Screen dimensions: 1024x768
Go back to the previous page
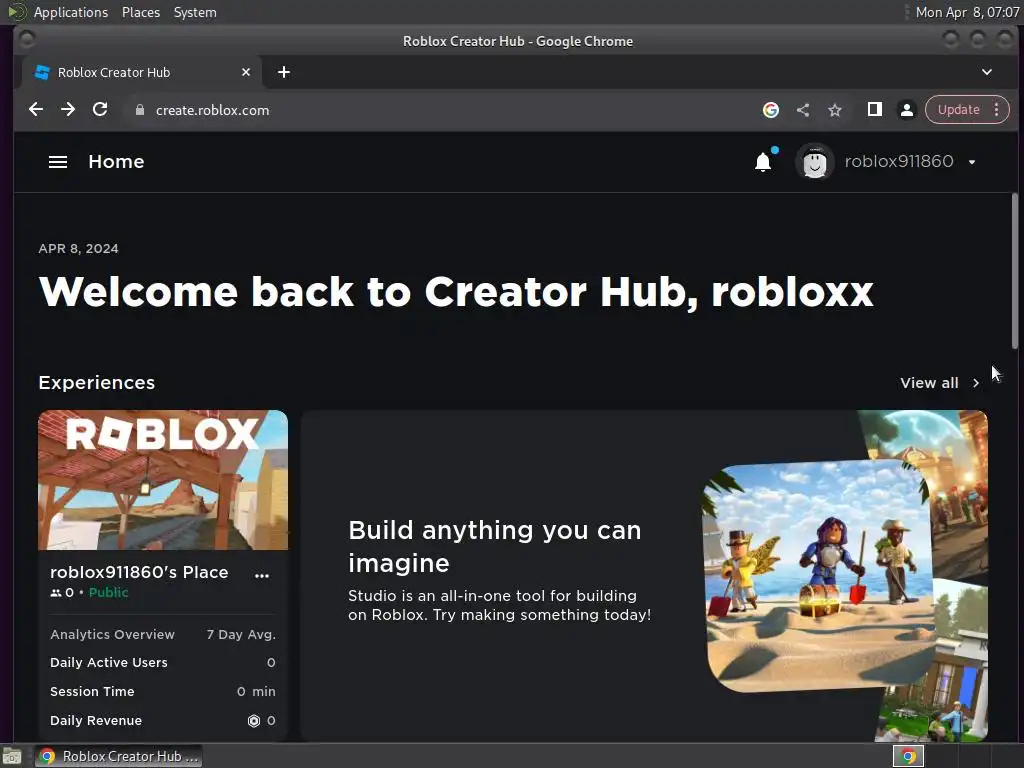point(36,110)
